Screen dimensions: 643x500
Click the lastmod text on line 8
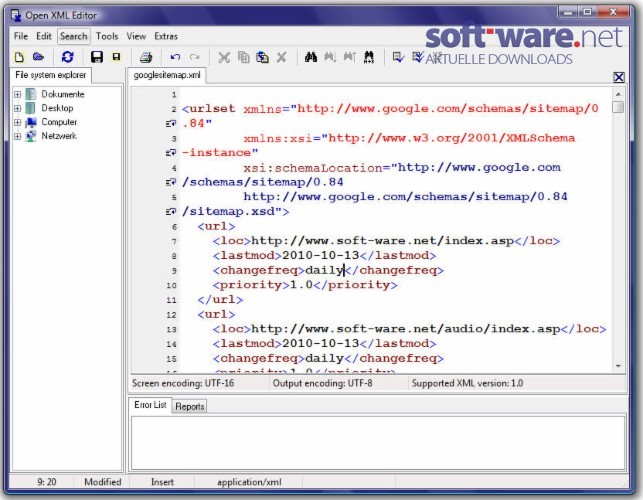point(324,256)
